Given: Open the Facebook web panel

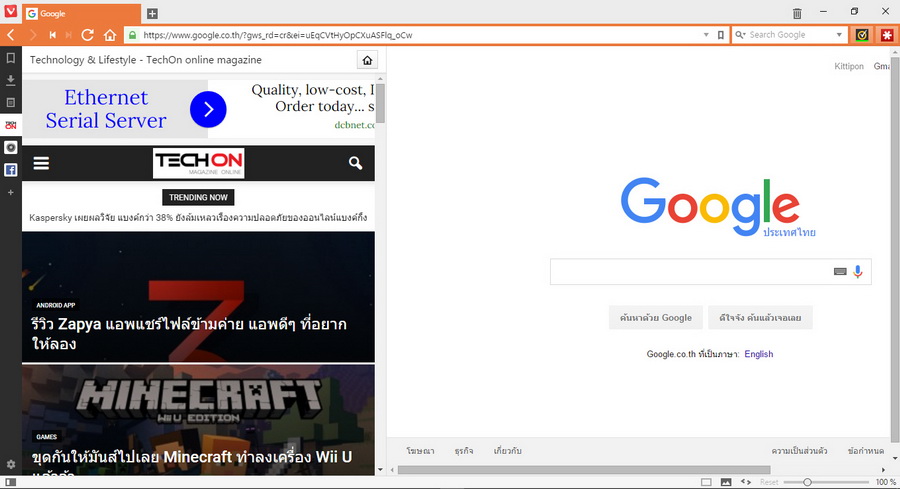Looking at the screenshot, I should tap(10, 170).
